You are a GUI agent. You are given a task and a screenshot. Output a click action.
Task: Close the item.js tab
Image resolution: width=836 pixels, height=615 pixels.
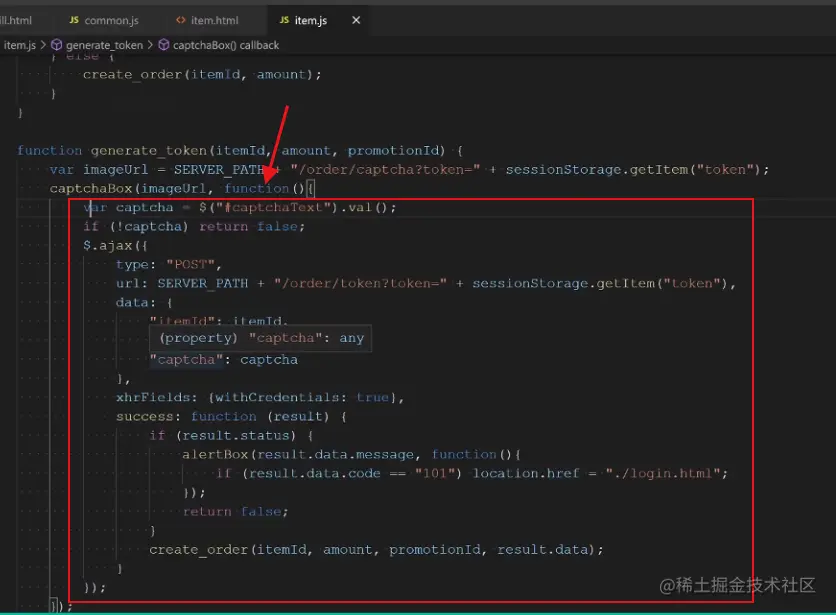356,20
